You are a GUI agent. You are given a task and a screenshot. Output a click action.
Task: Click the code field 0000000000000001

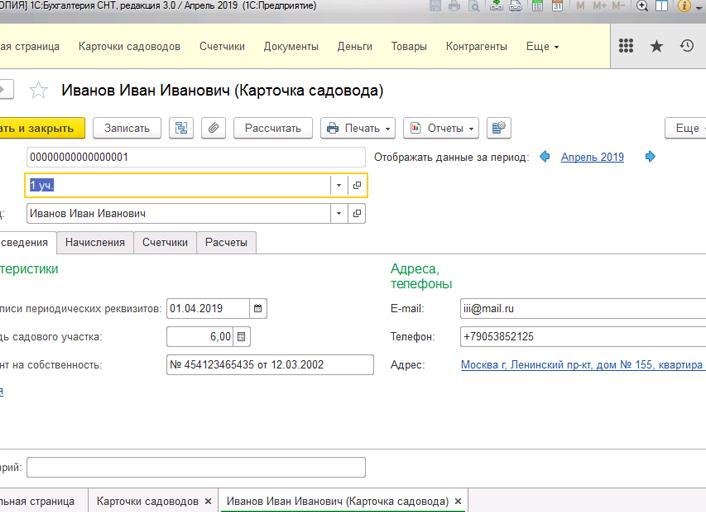tap(196, 157)
